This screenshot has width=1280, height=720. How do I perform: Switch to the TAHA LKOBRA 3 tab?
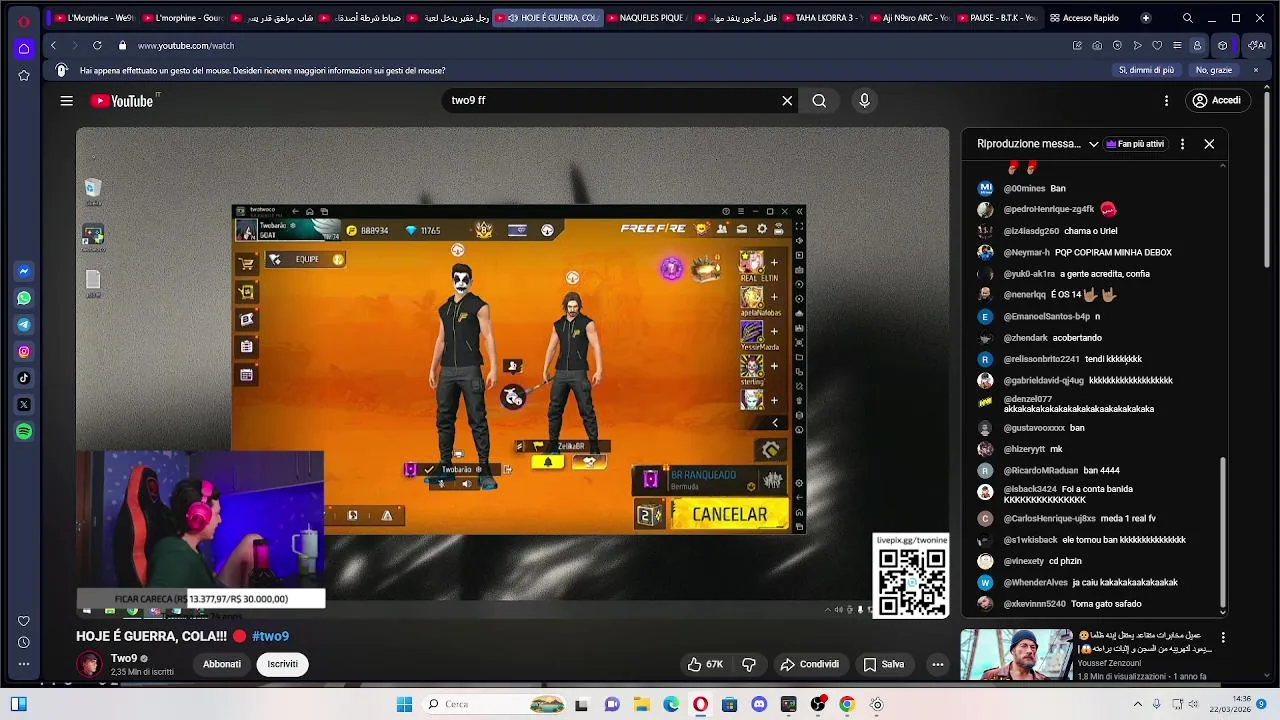[x=822, y=18]
